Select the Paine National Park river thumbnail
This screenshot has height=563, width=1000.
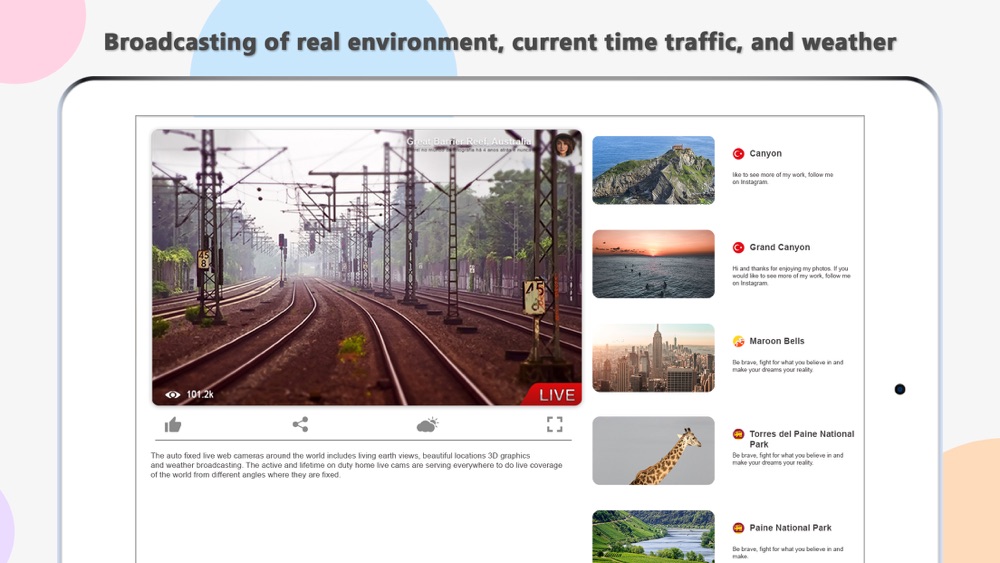click(653, 536)
